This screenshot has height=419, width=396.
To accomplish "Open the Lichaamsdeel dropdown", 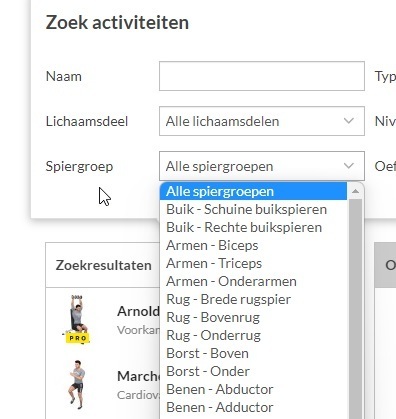I will point(262,121).
